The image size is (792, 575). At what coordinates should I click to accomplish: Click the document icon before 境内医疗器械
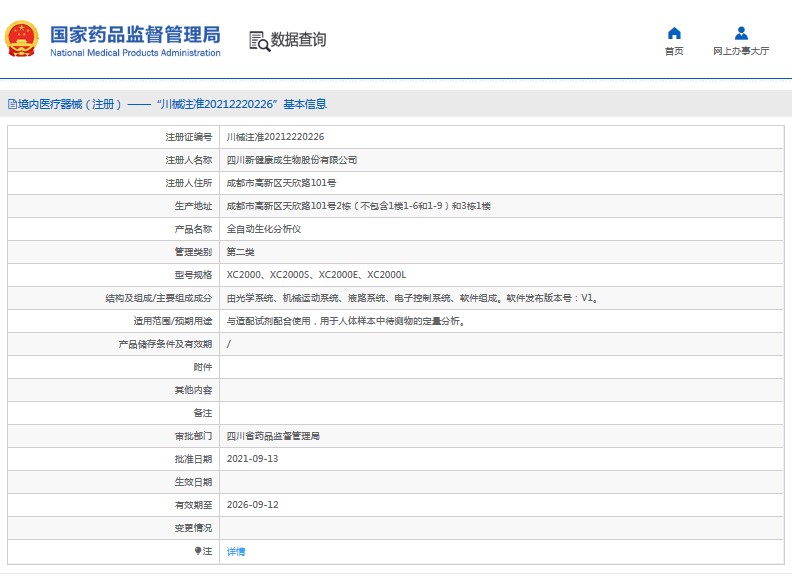tap(11, 104)
